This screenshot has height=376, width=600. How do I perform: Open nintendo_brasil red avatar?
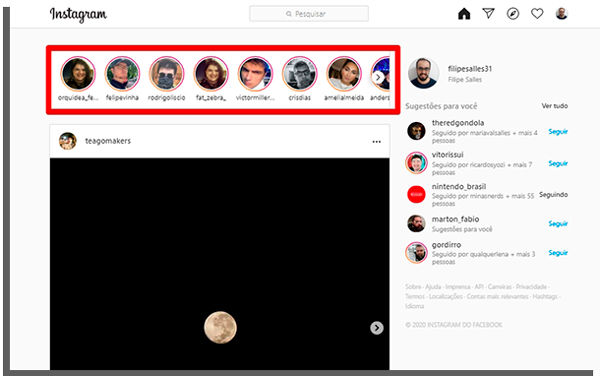(416, 194)
